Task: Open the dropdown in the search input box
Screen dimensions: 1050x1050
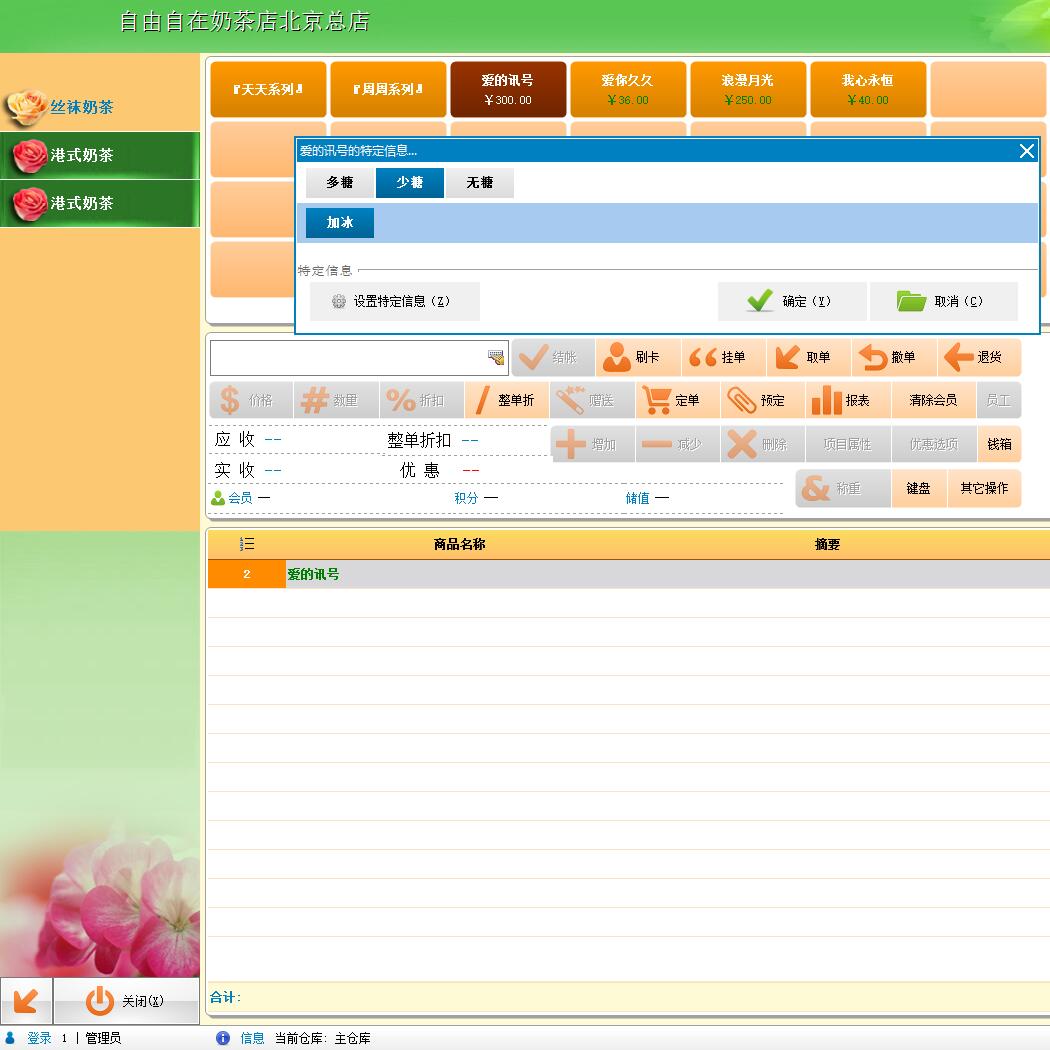Action: coord(496,358)
